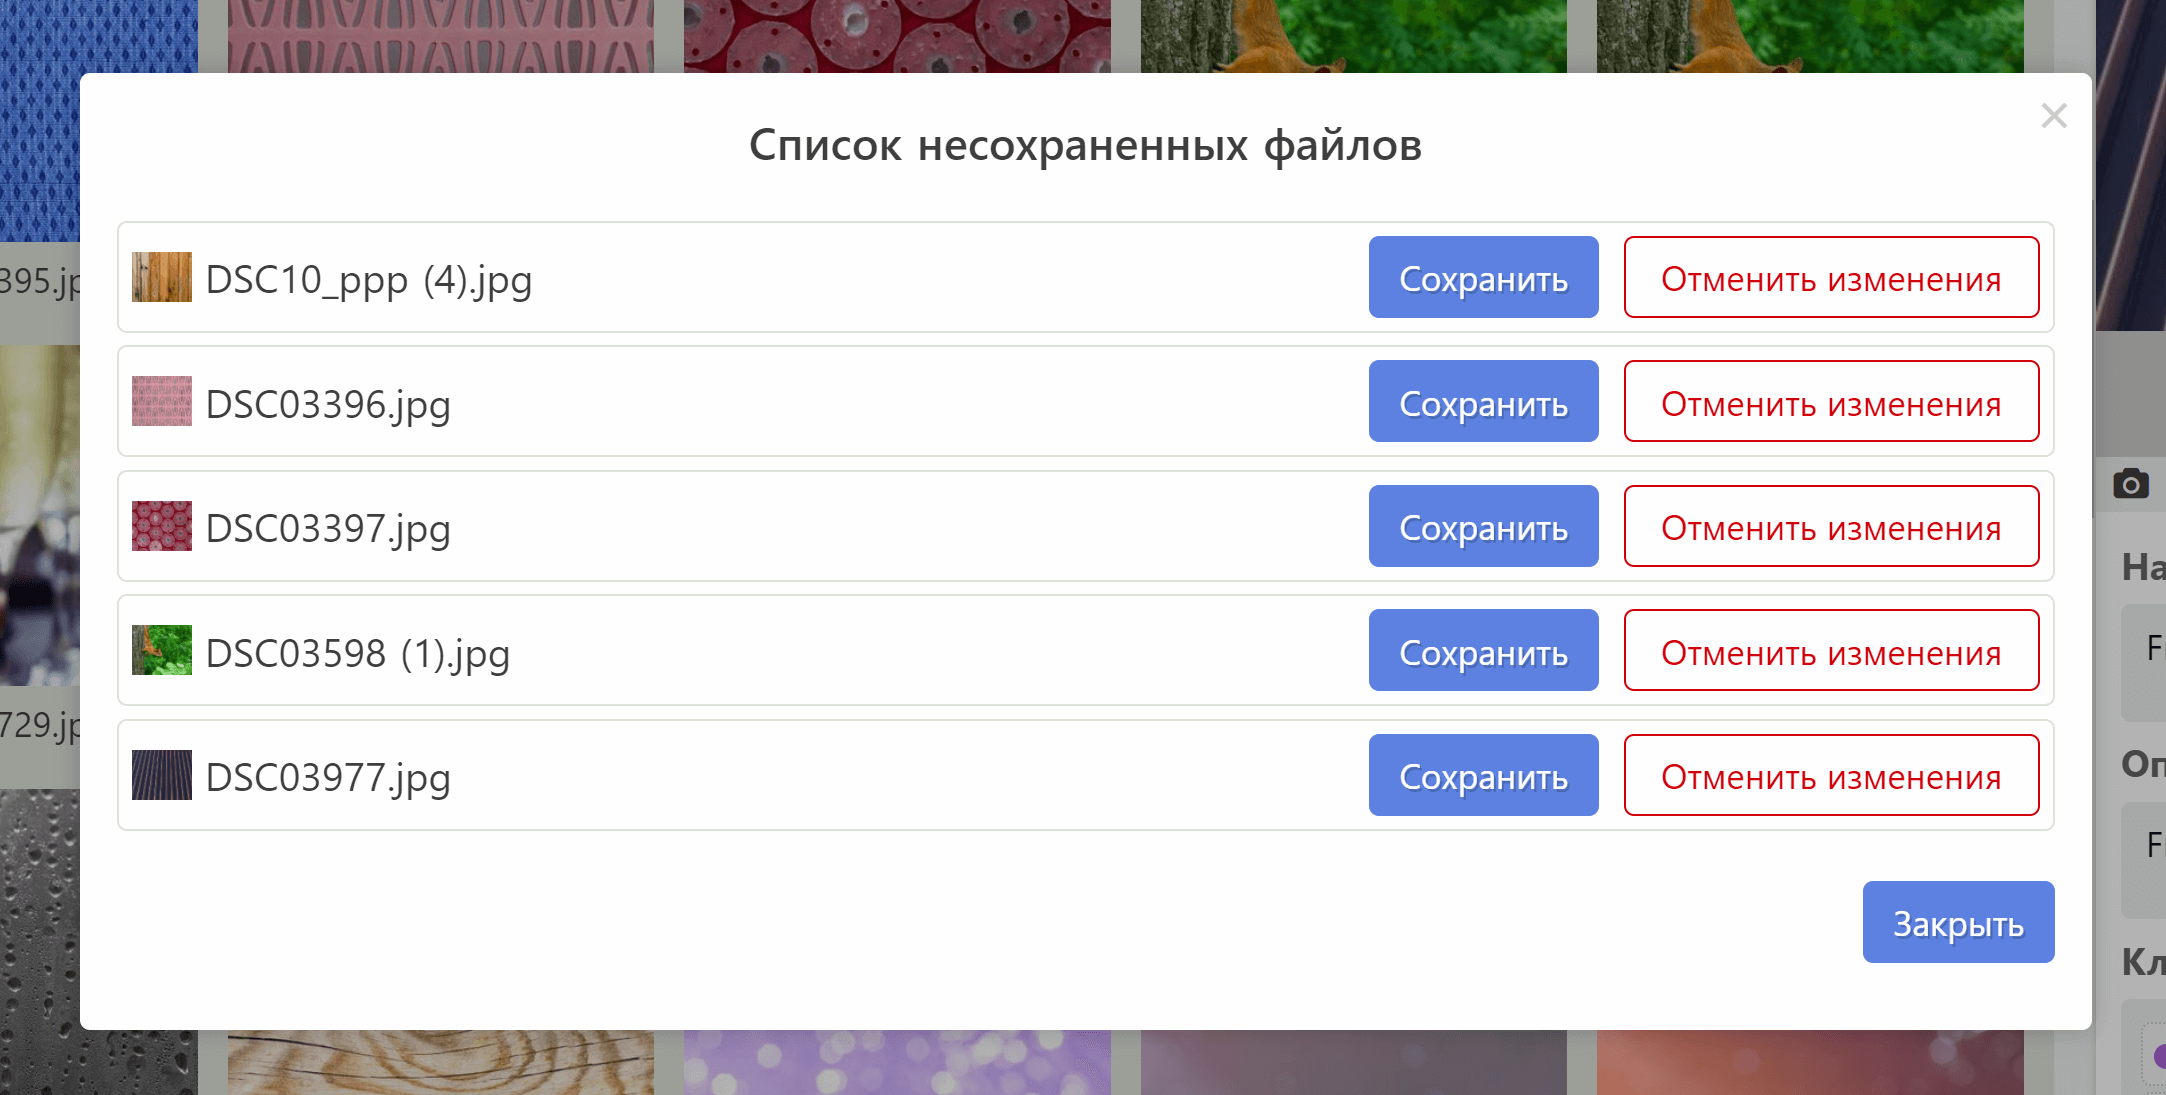
Task: Select the DSC03396.jpg file name
Action: [x=328, y=405]
